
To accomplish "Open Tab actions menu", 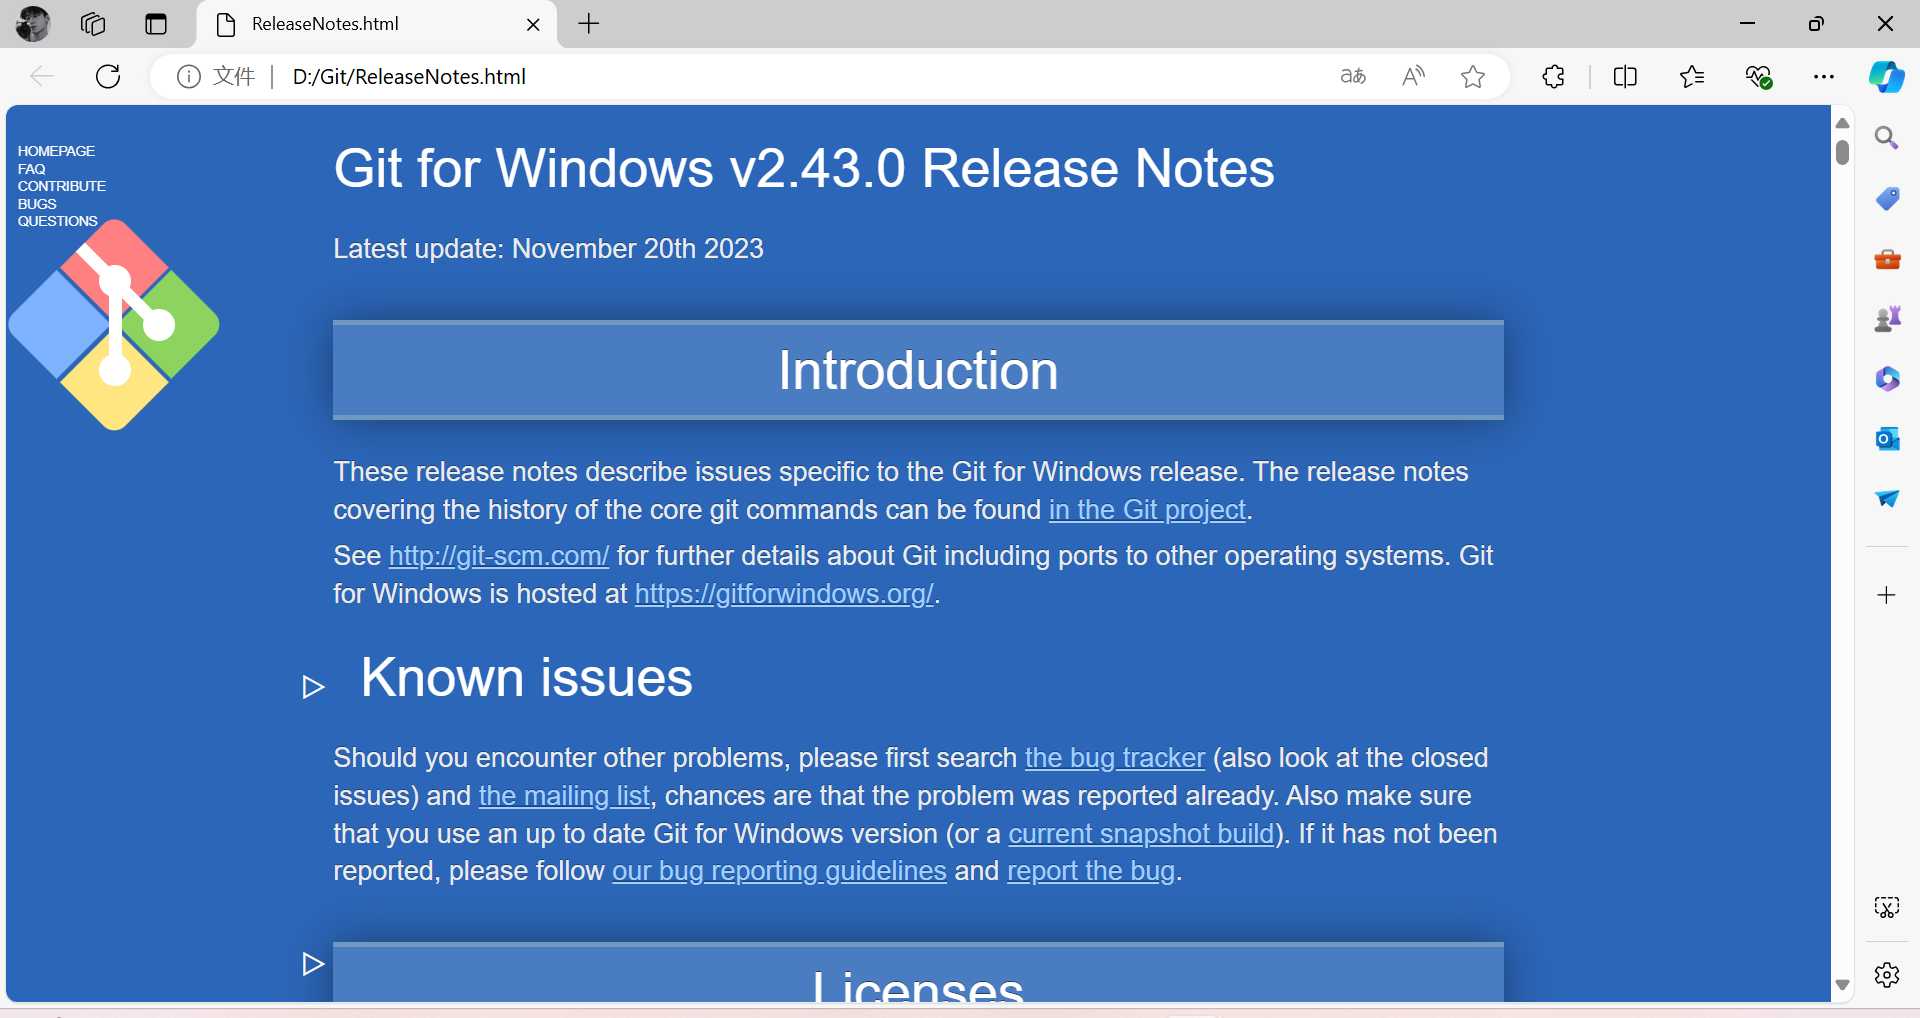I will [156, 24].
